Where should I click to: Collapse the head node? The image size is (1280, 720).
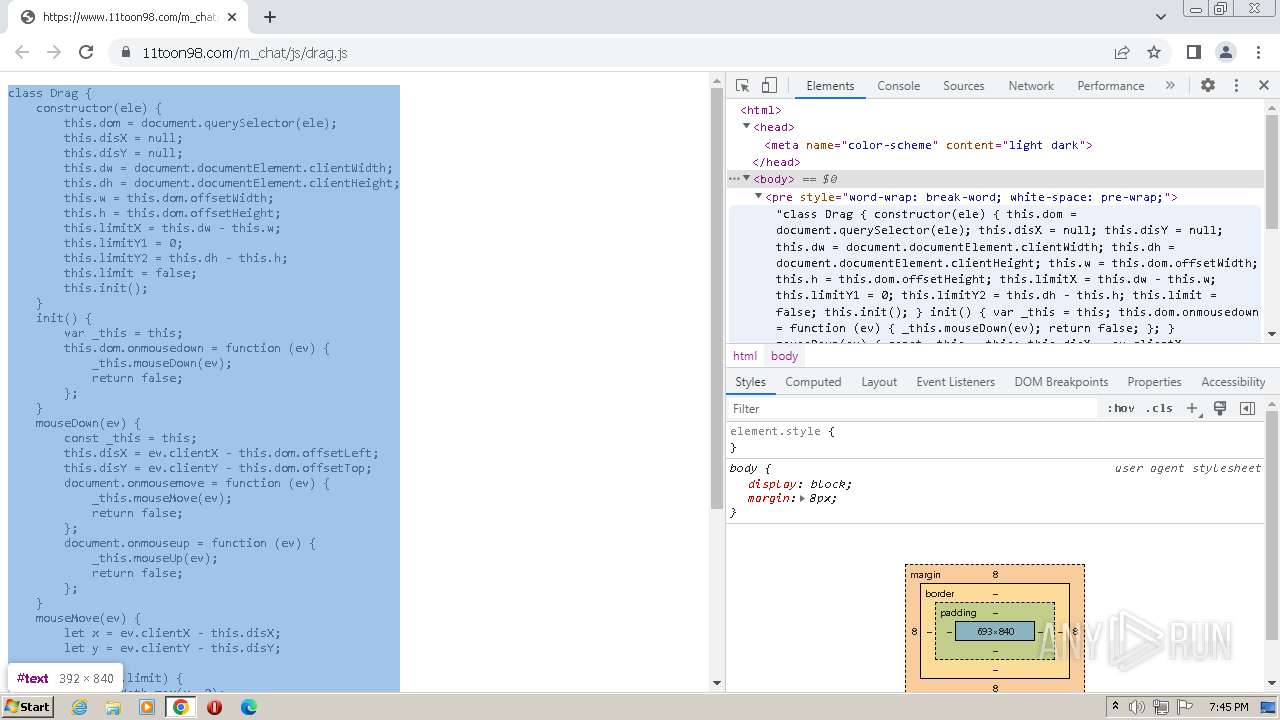(x=746, y=127)
